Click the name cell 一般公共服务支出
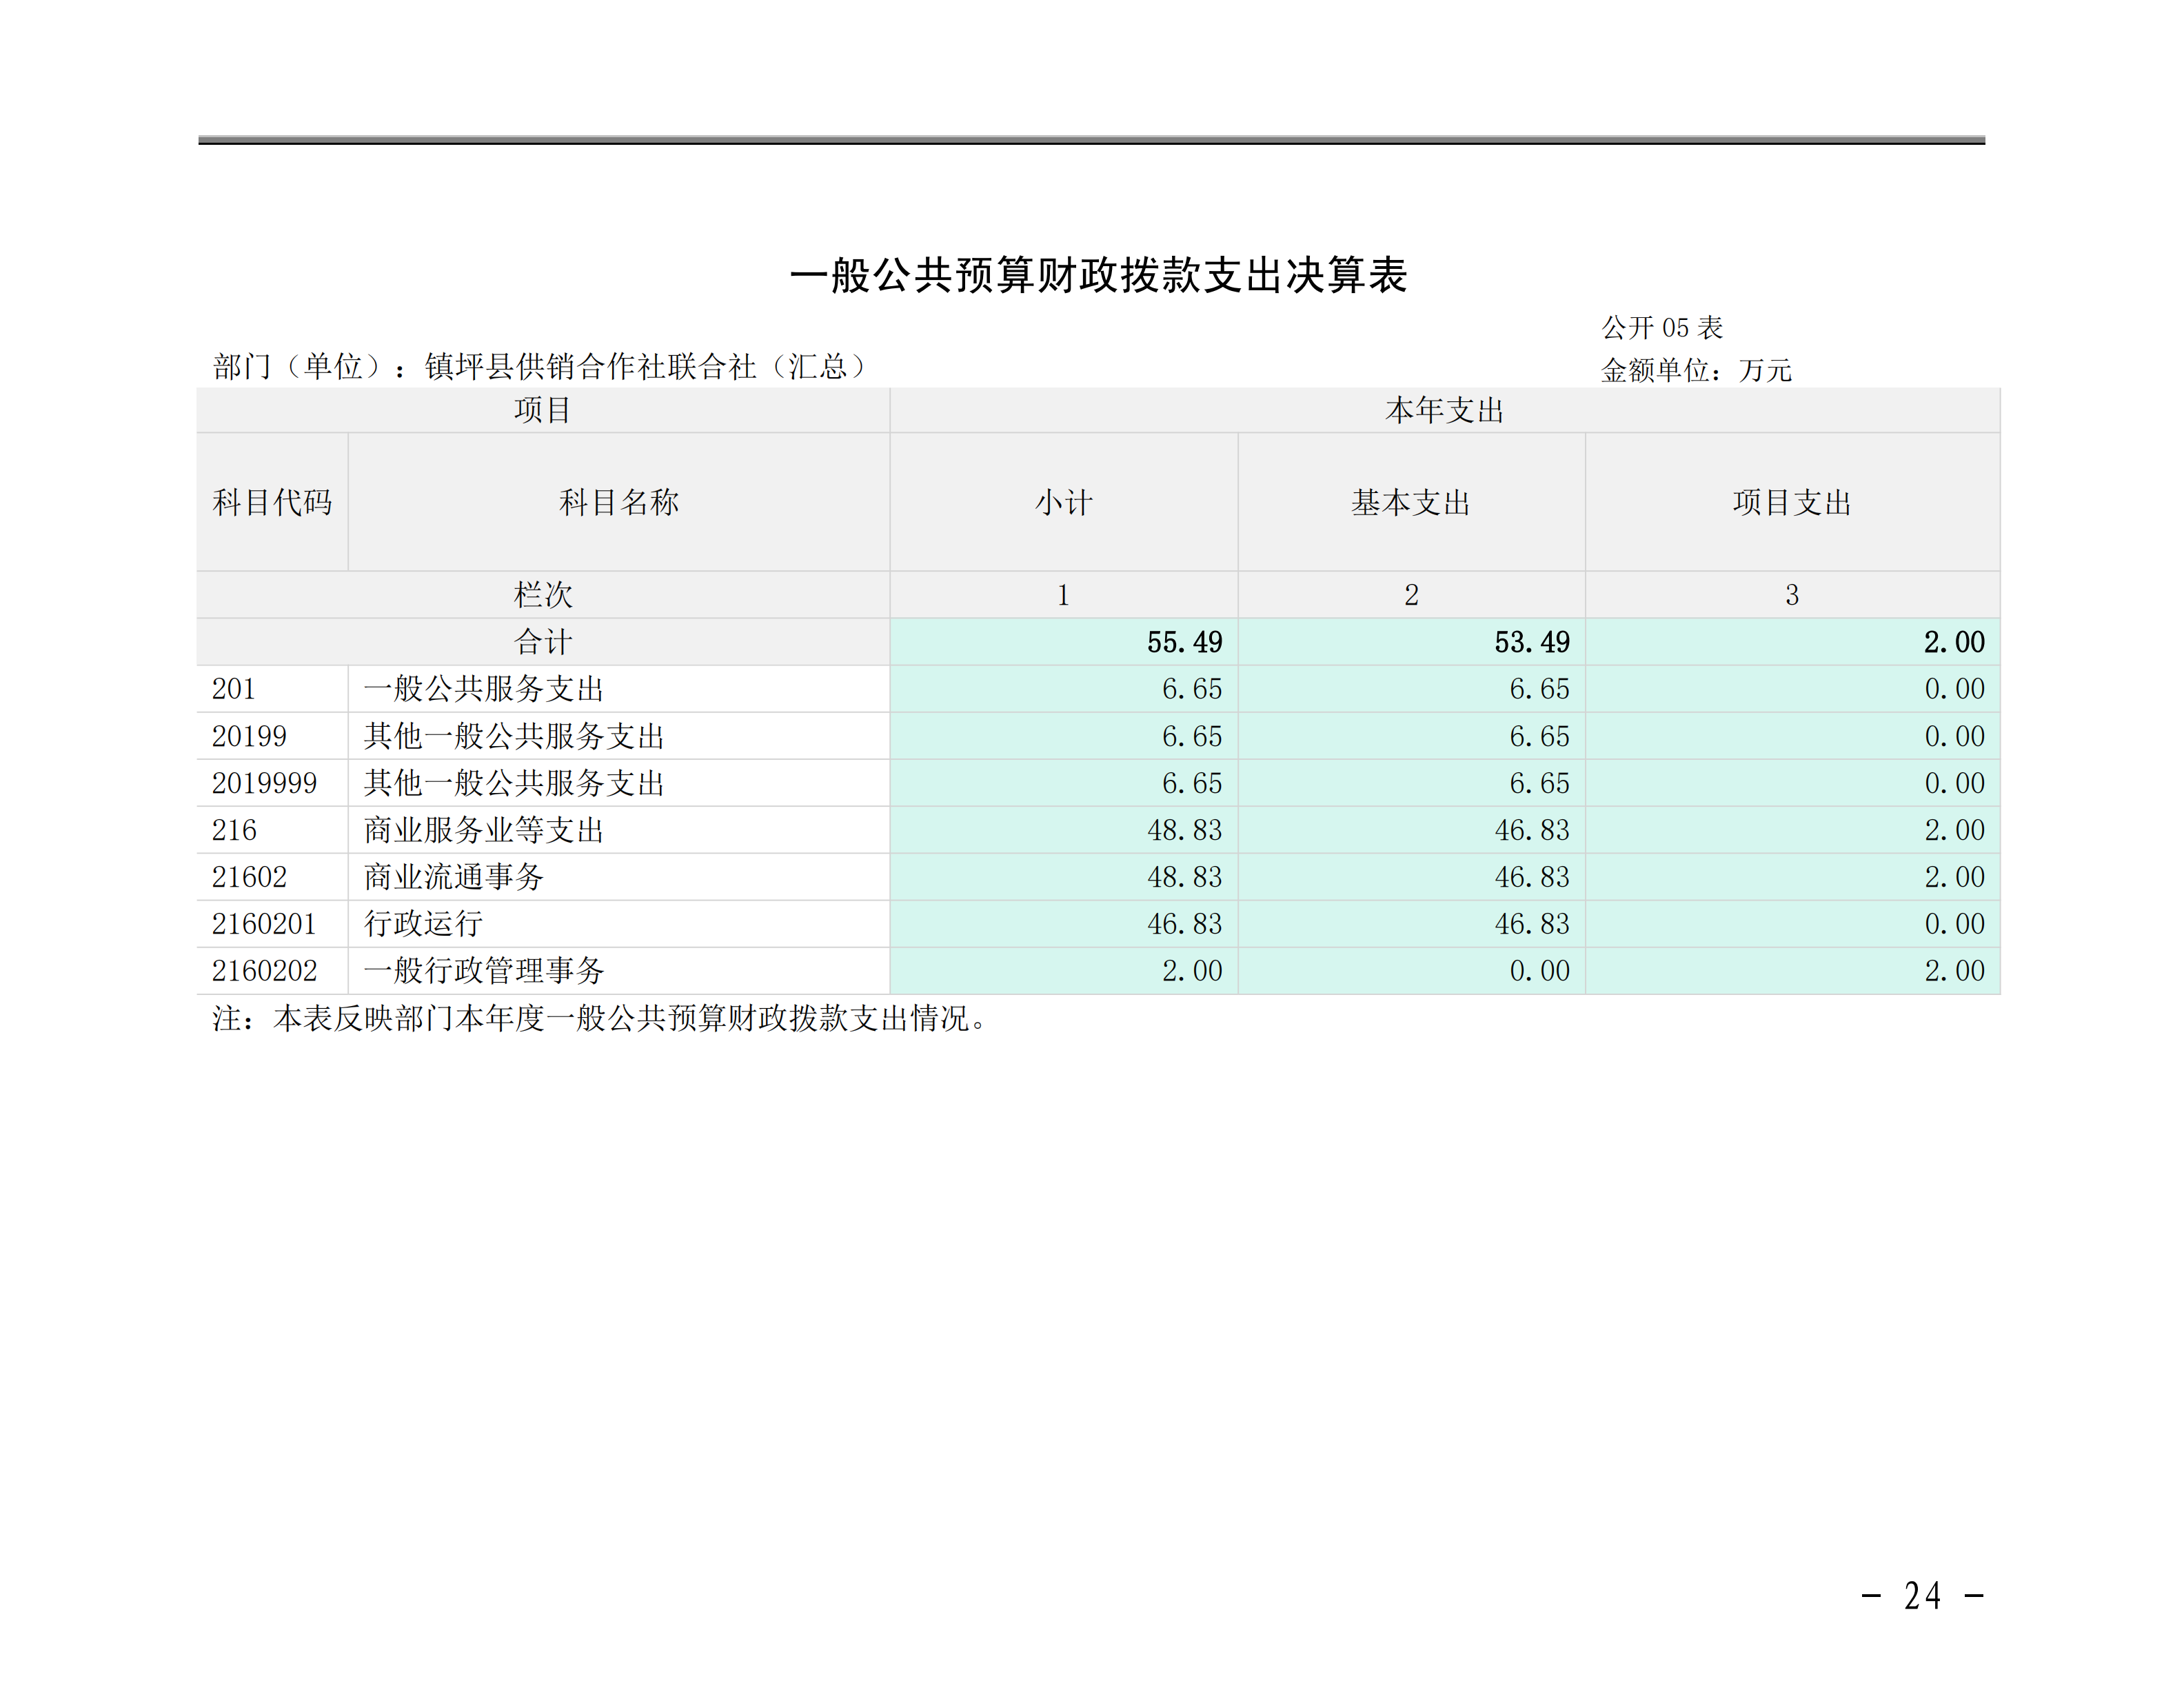The image size is (2184, 1688). tap(619, 689)
